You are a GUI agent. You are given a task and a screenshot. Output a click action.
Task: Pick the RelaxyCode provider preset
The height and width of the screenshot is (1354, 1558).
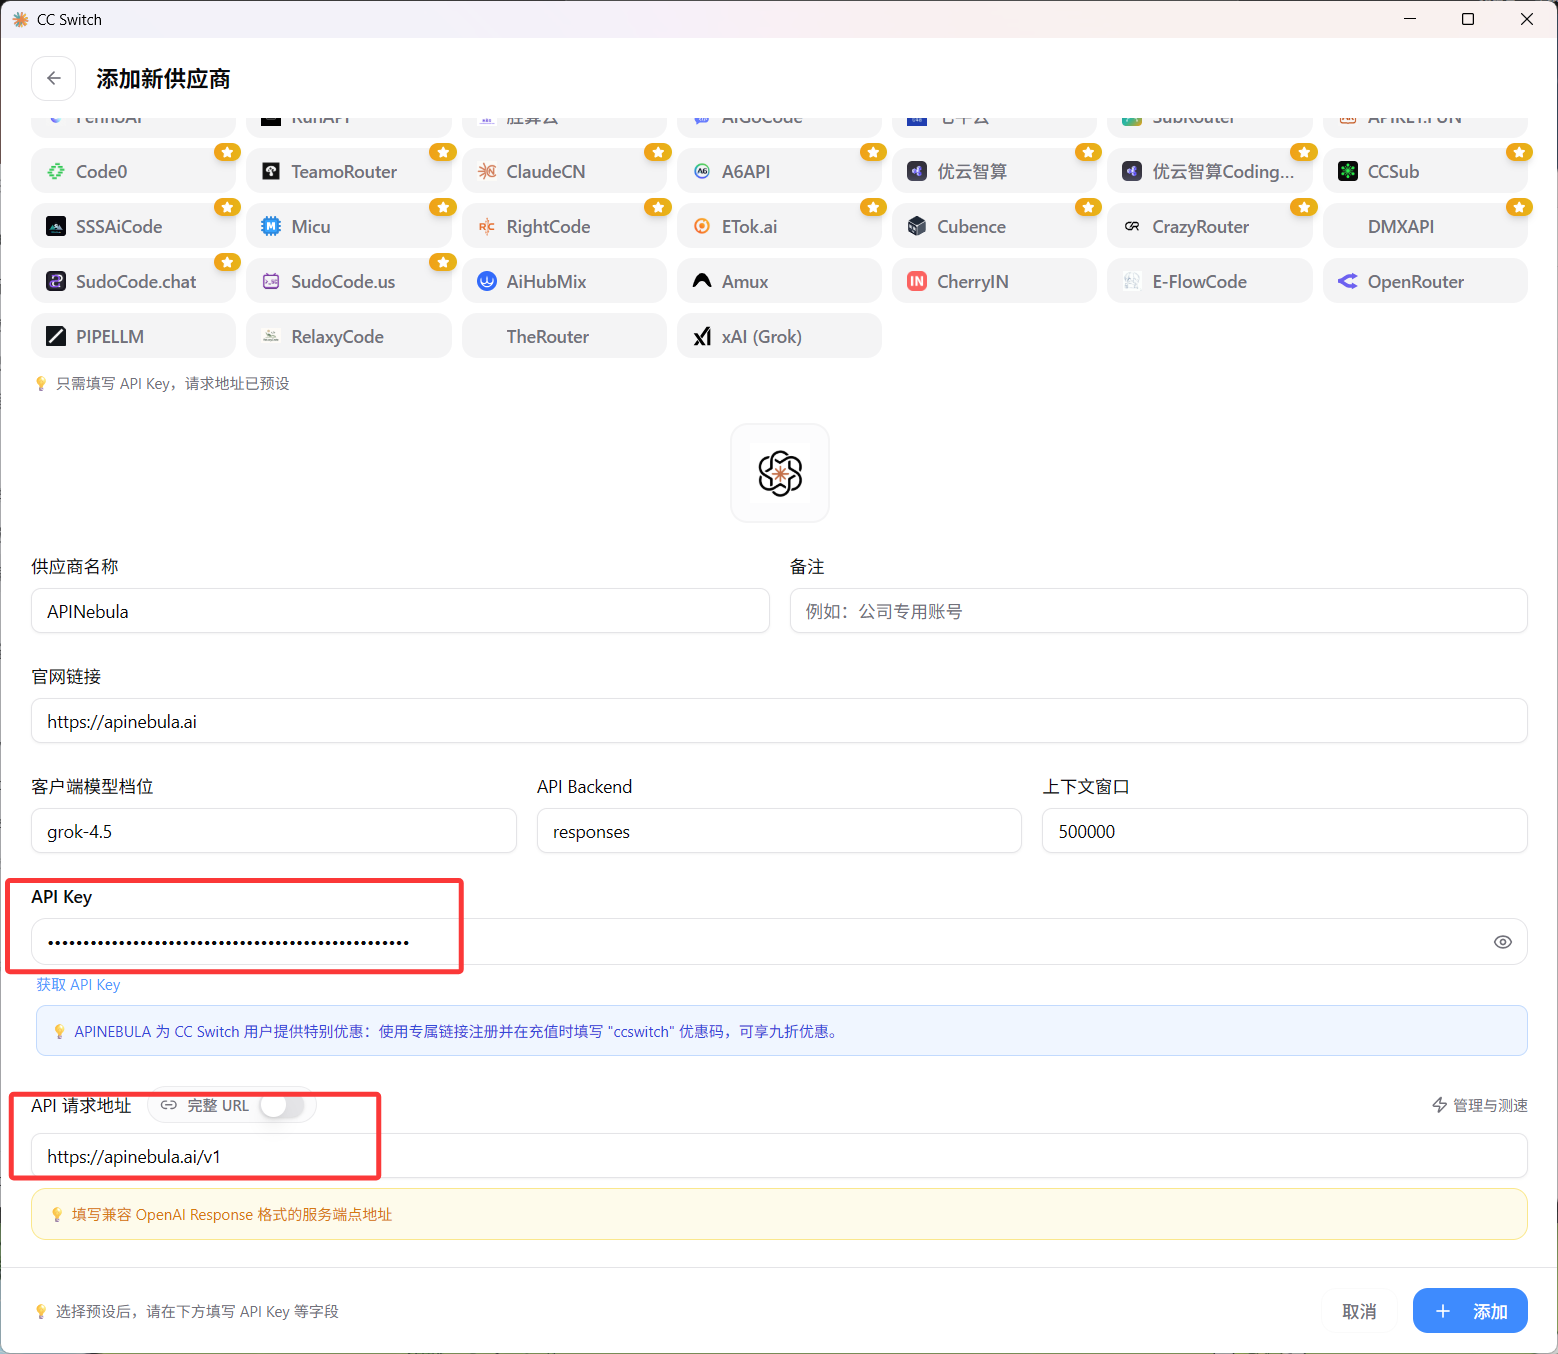(x=348, y=336)
